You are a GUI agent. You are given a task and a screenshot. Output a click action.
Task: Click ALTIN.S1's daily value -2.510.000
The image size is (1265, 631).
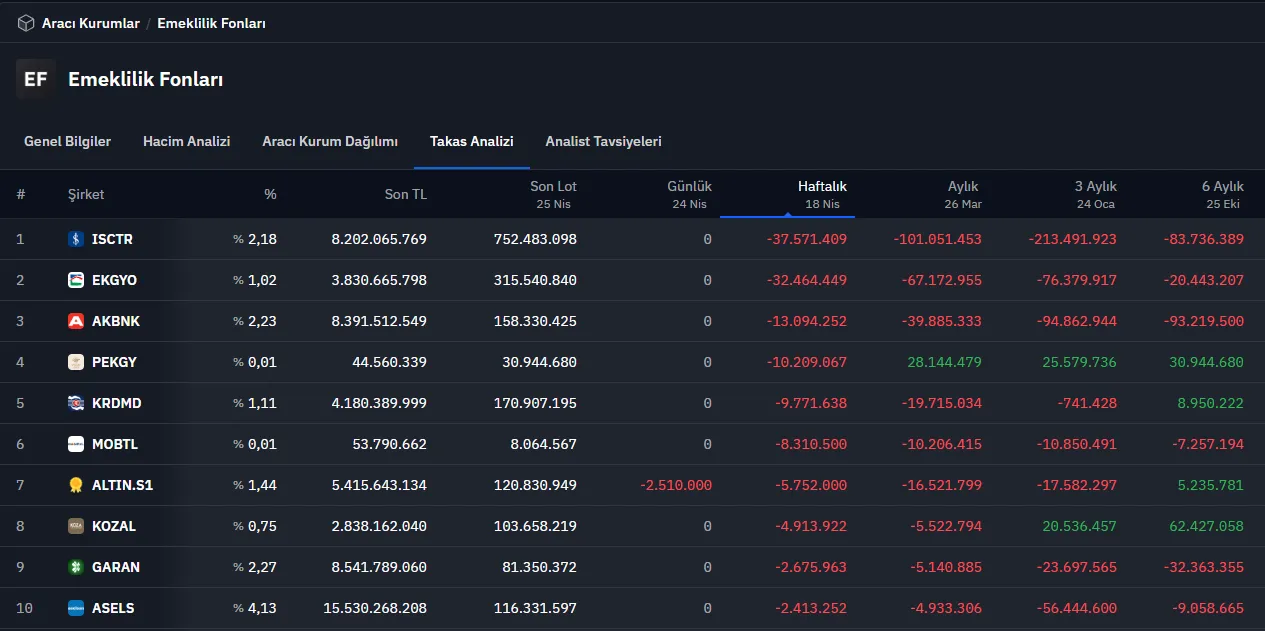(676, 485)
